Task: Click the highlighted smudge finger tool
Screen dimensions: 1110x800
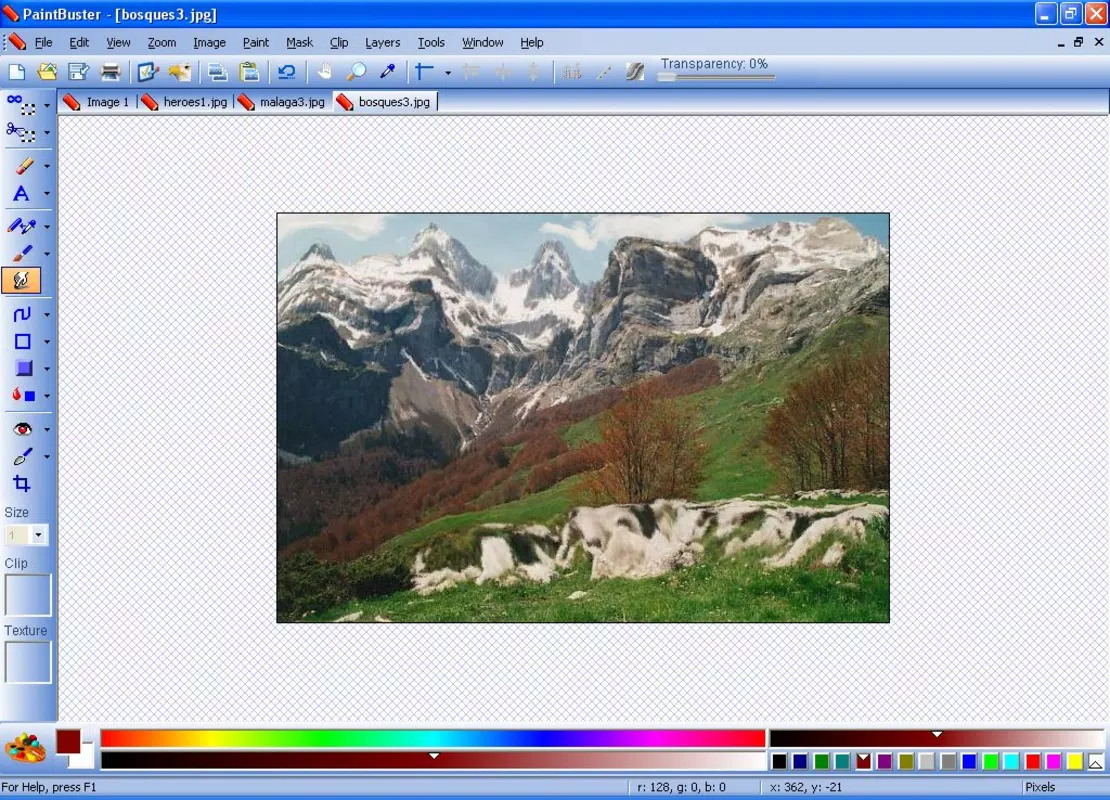Action: pyautogui.click(x=21, y=280)
